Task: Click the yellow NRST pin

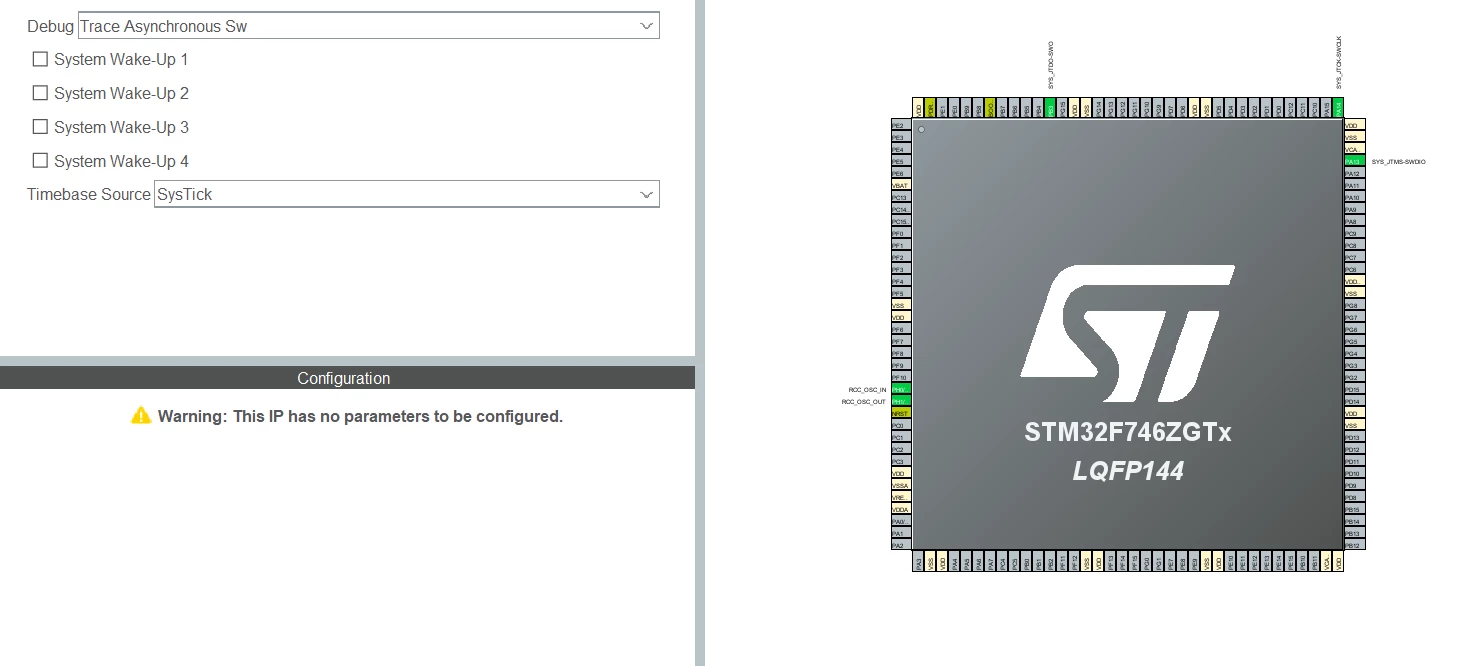Action: point(901,413)
